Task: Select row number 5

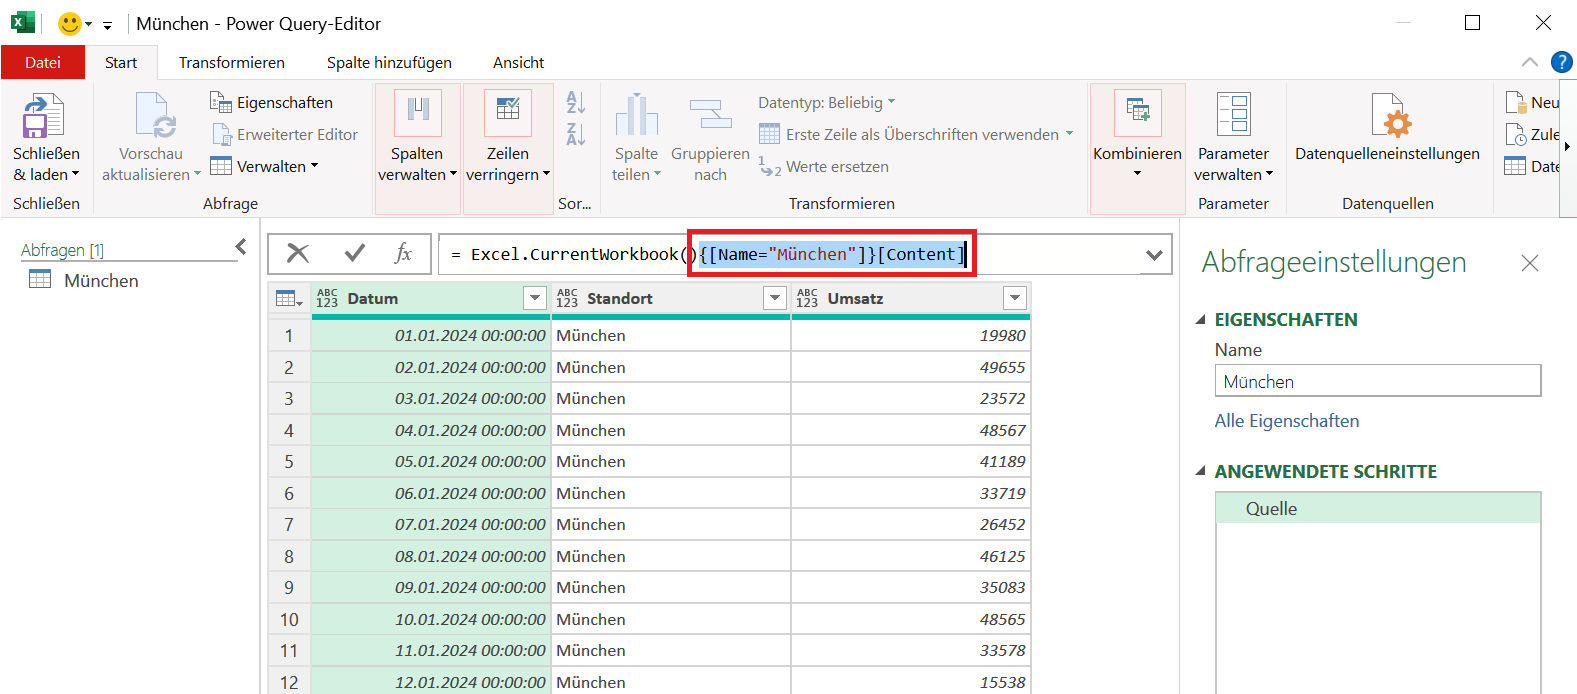Action: (x=289, y=462)
